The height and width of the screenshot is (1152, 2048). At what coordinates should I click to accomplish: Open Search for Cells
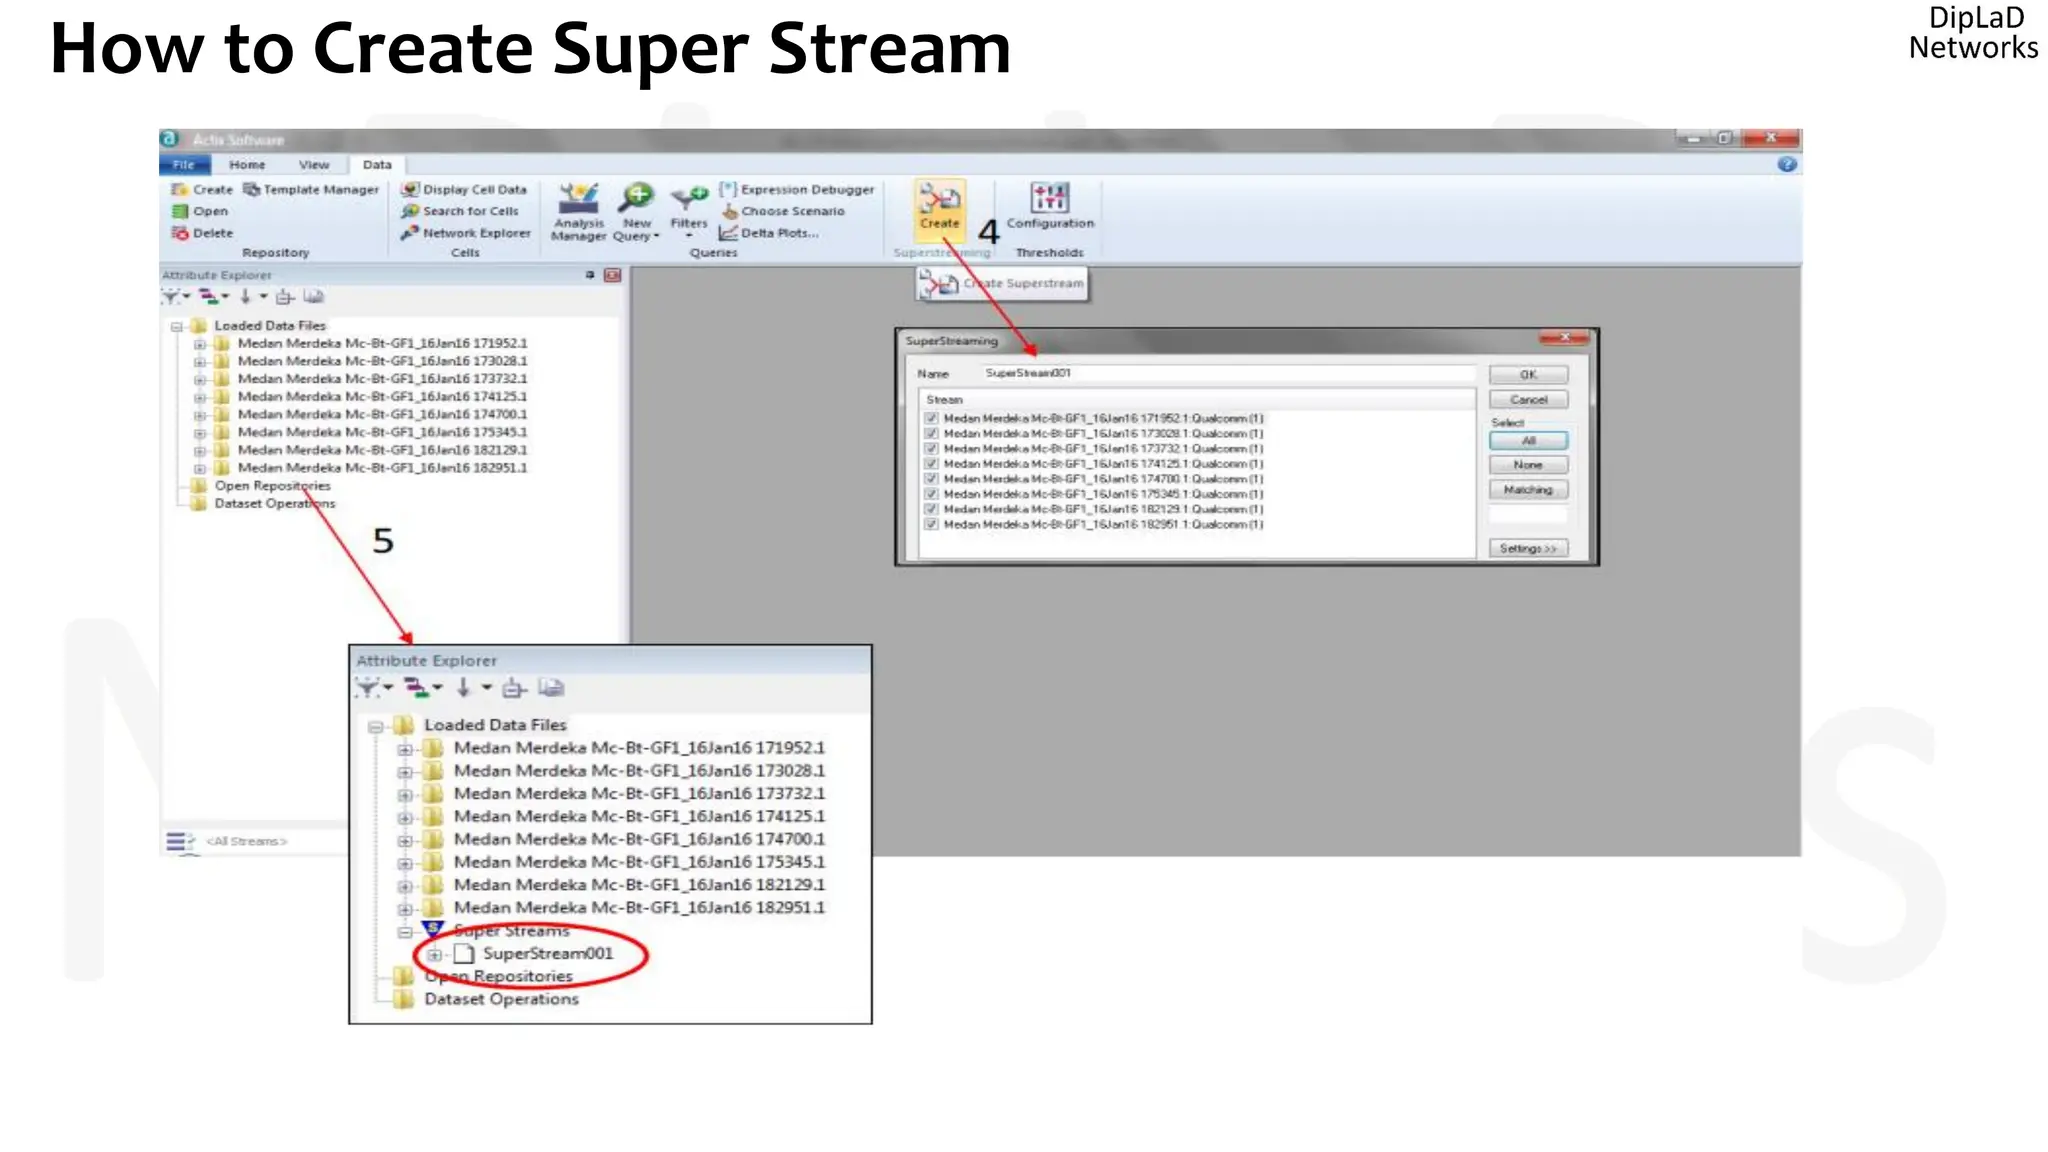pos(460,211)
